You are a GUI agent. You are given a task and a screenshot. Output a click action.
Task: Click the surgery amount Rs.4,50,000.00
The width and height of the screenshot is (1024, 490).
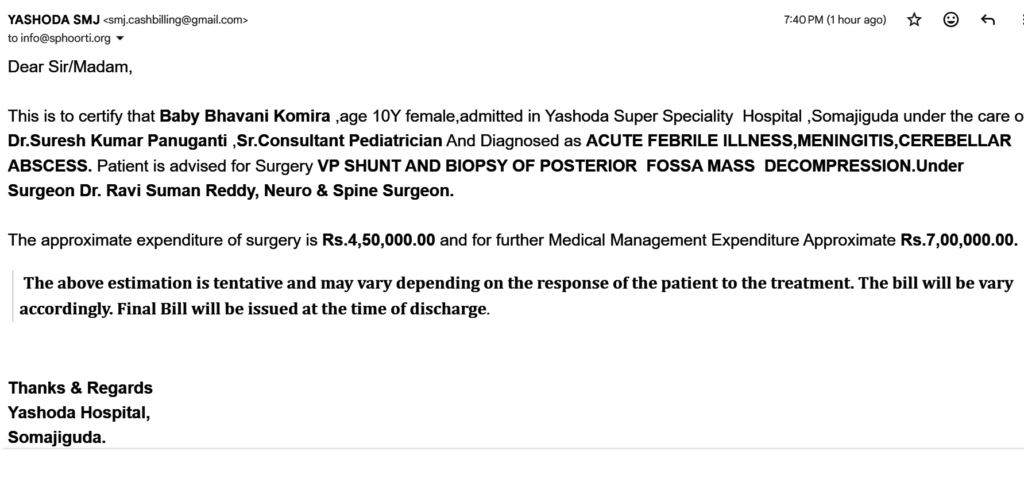379,240
